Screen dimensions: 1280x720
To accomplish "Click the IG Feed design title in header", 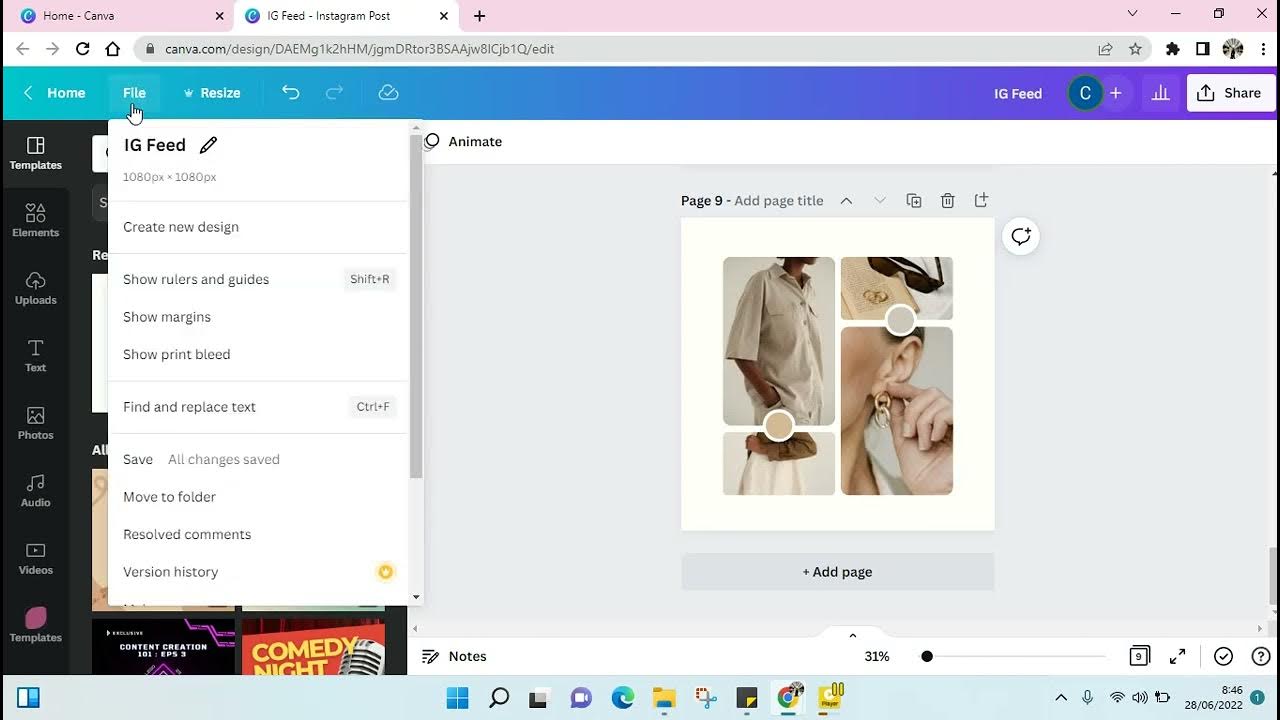I will point(1018,93).
